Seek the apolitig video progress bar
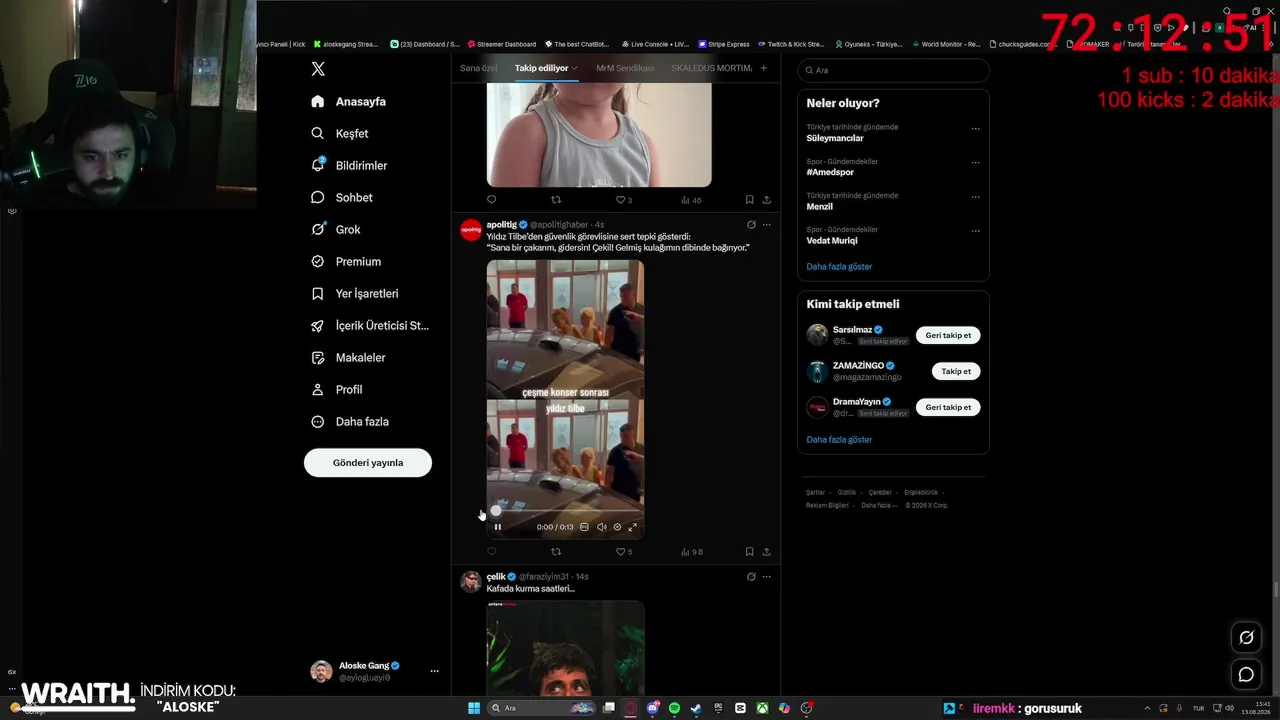1280x720 pixels. [x=565, y=510]
